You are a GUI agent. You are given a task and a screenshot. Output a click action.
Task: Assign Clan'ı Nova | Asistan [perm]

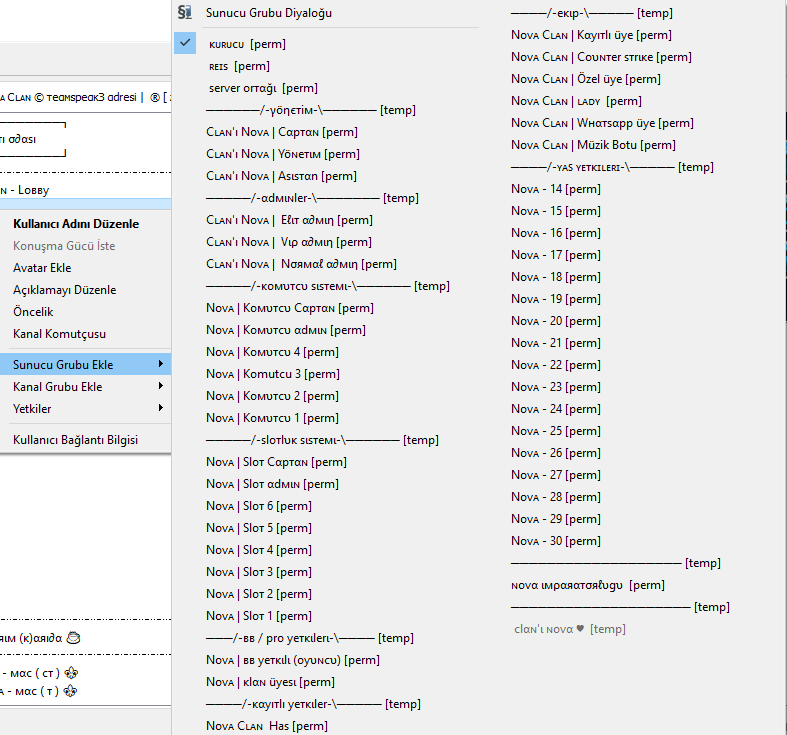click(281, 176)
